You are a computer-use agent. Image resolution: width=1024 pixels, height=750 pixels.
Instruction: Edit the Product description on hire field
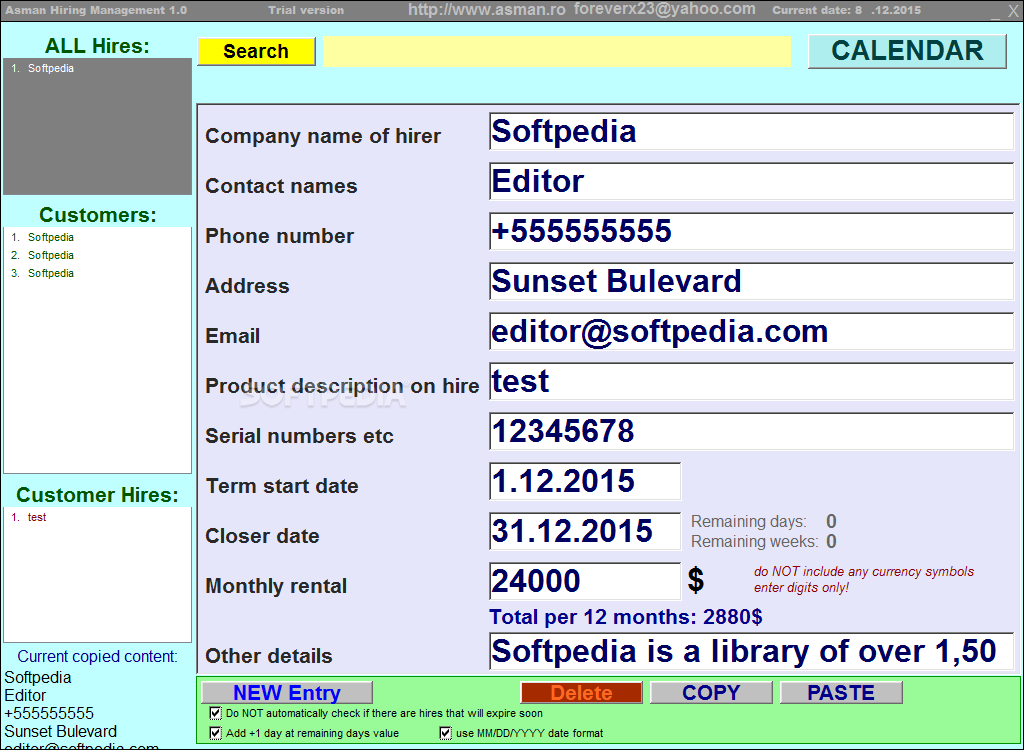[751, 381]
